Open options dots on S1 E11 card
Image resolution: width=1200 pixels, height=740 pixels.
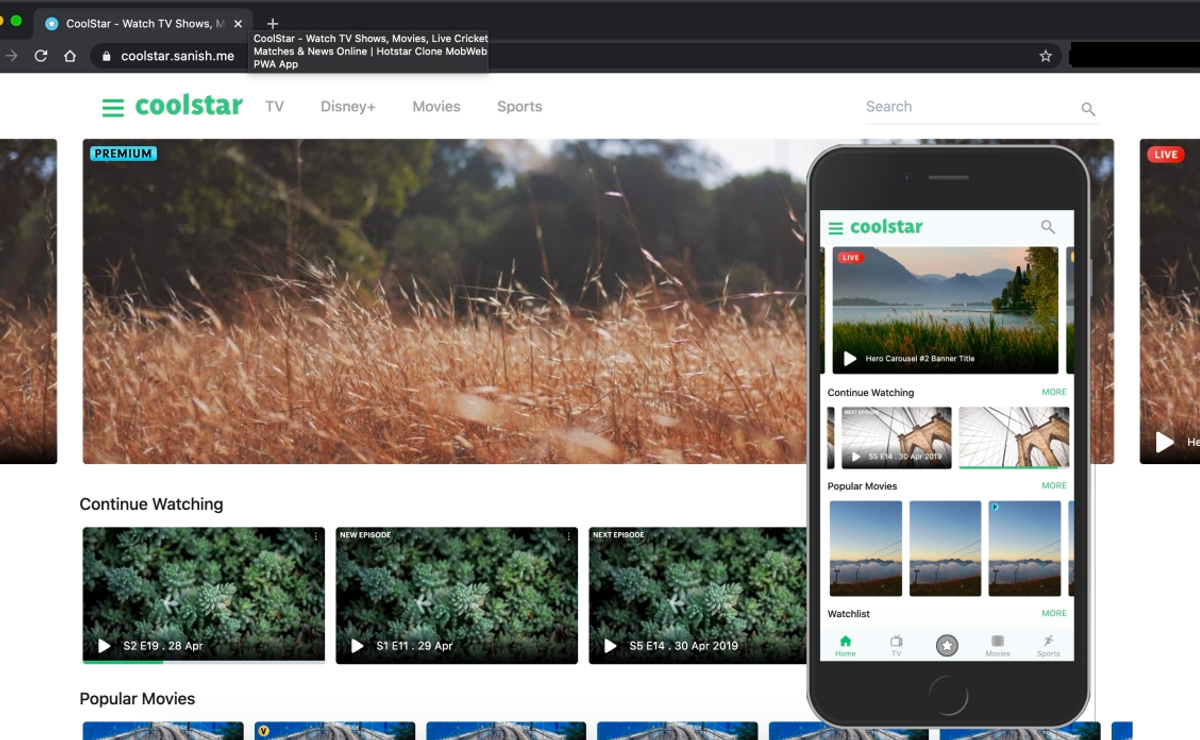(x=569, y=537)
